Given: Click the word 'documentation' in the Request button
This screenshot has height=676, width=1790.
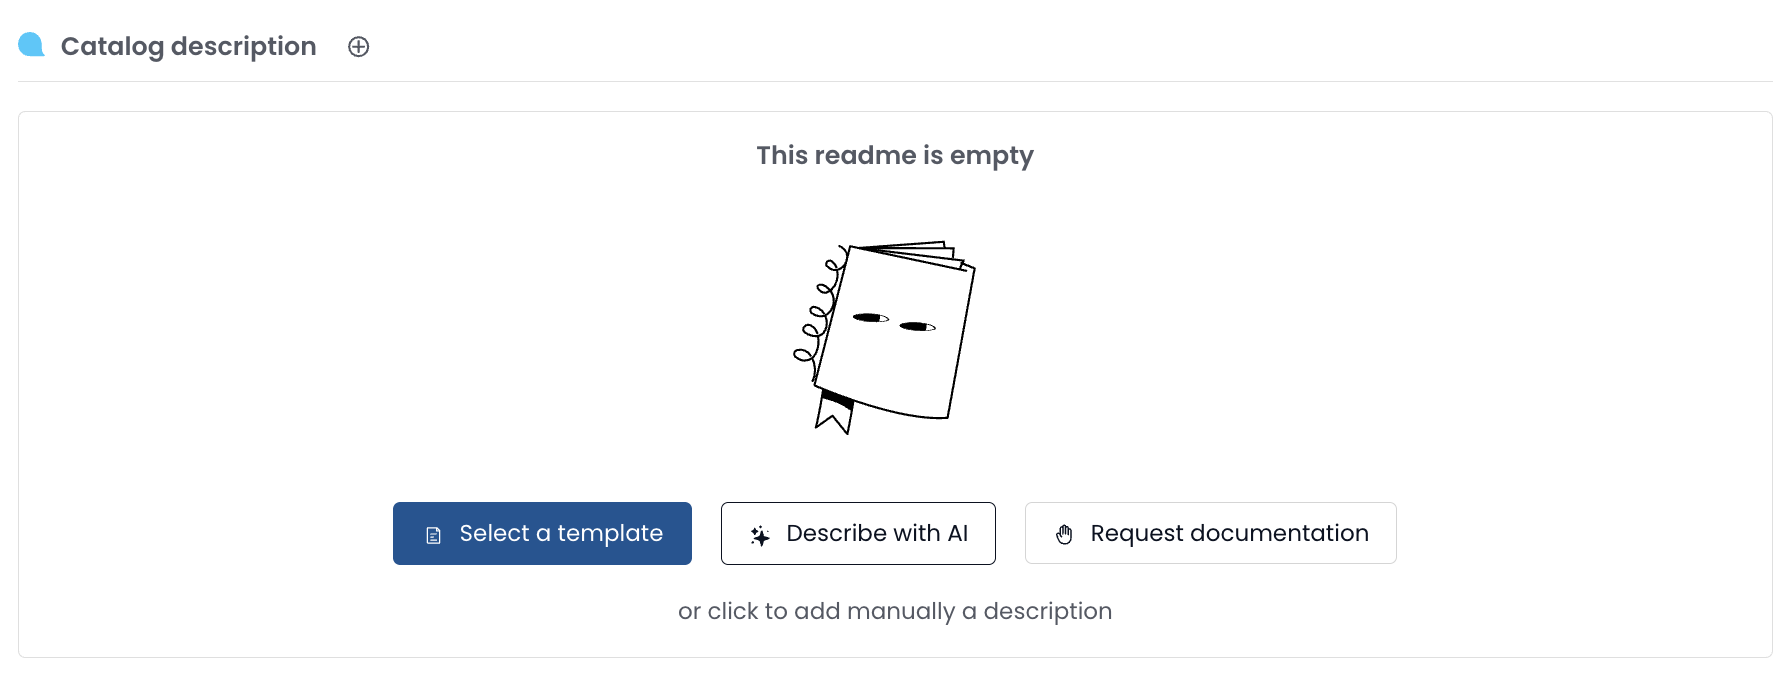Looking at the screenshot, I should click(x=1279, y=533).
